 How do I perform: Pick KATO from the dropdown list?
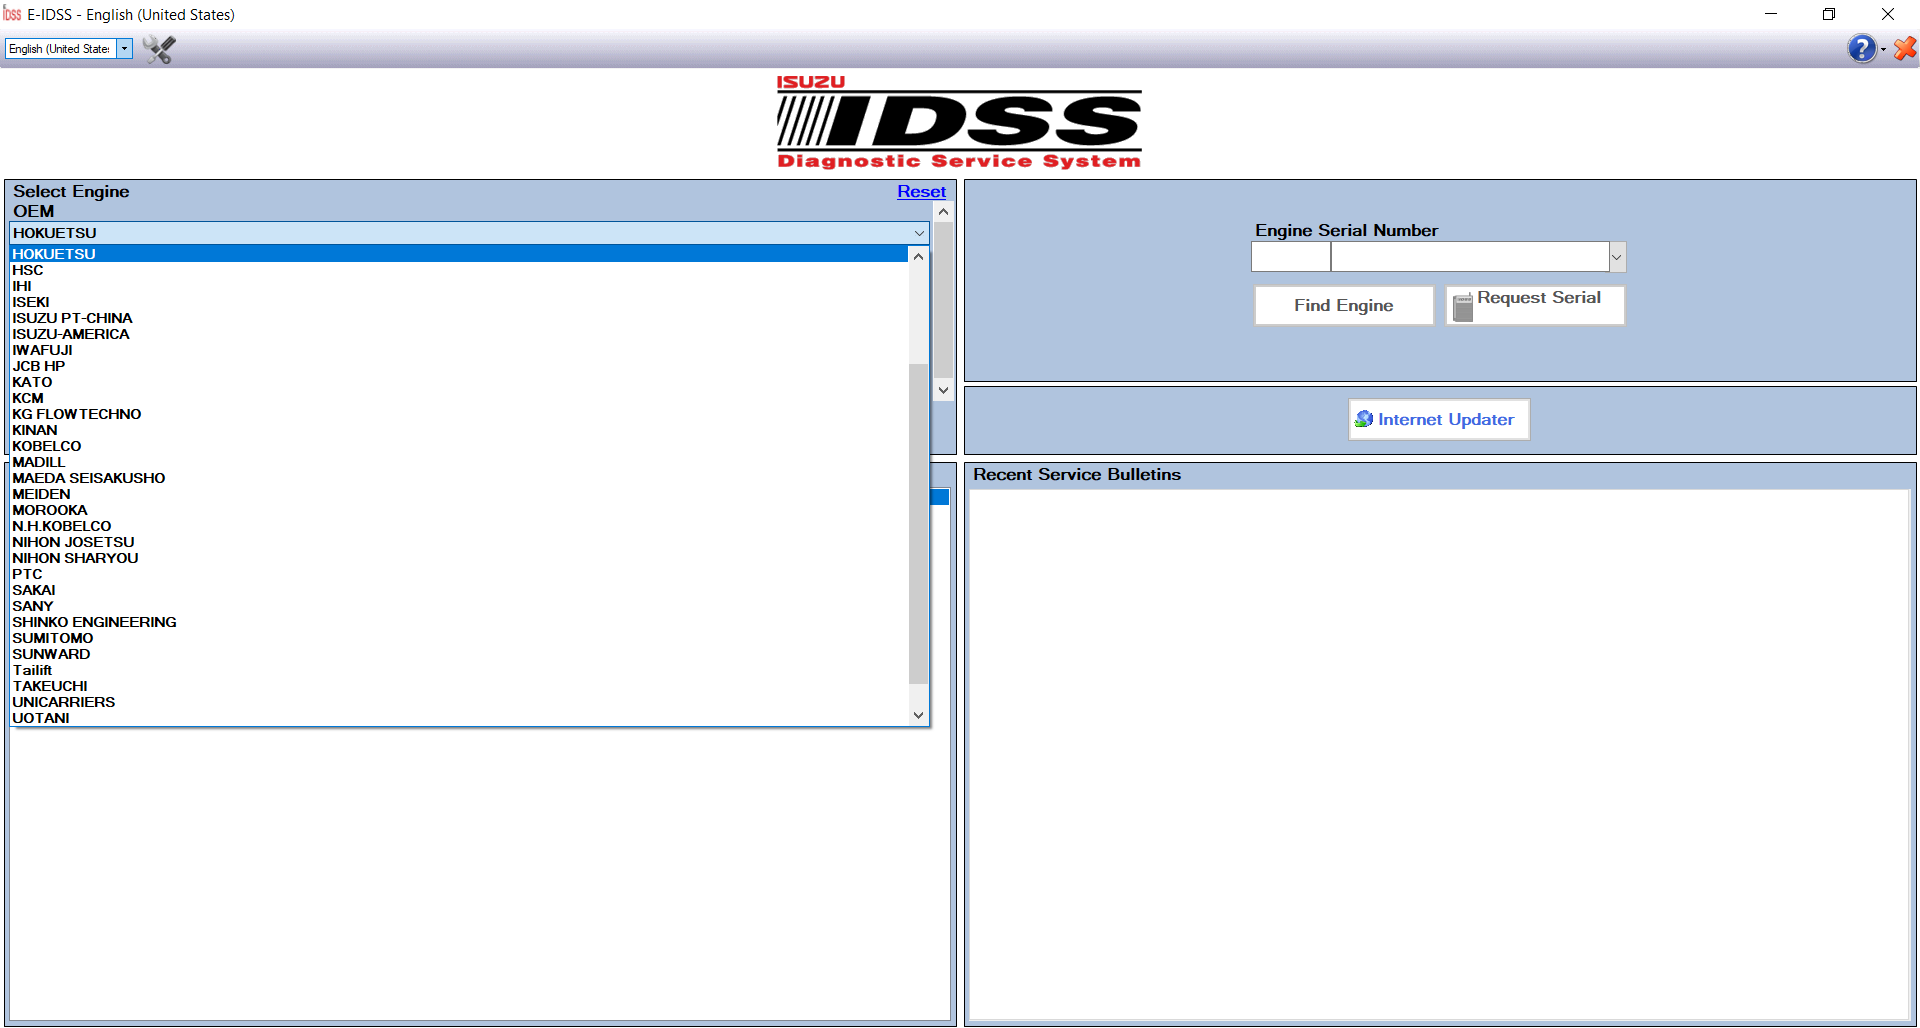(x=459, y=382)
